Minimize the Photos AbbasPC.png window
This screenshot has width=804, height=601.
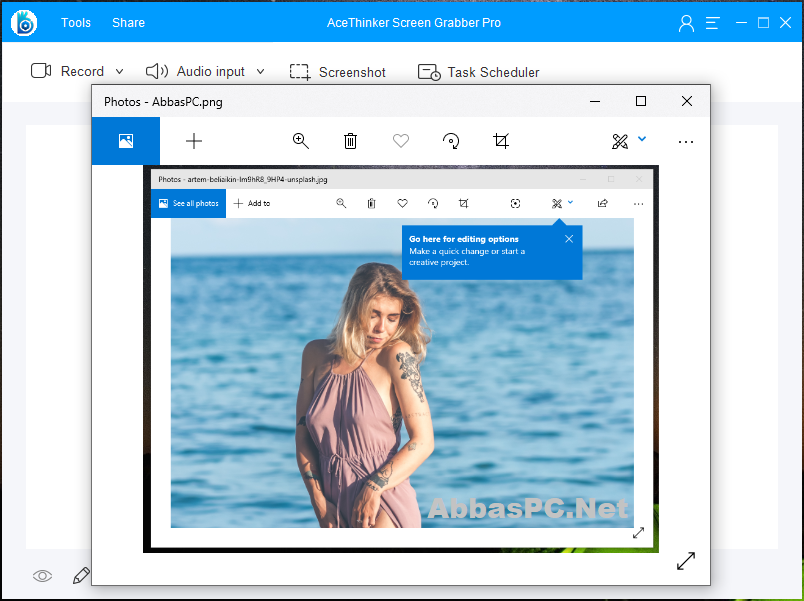pyautogui.click(x=595, y=102)
